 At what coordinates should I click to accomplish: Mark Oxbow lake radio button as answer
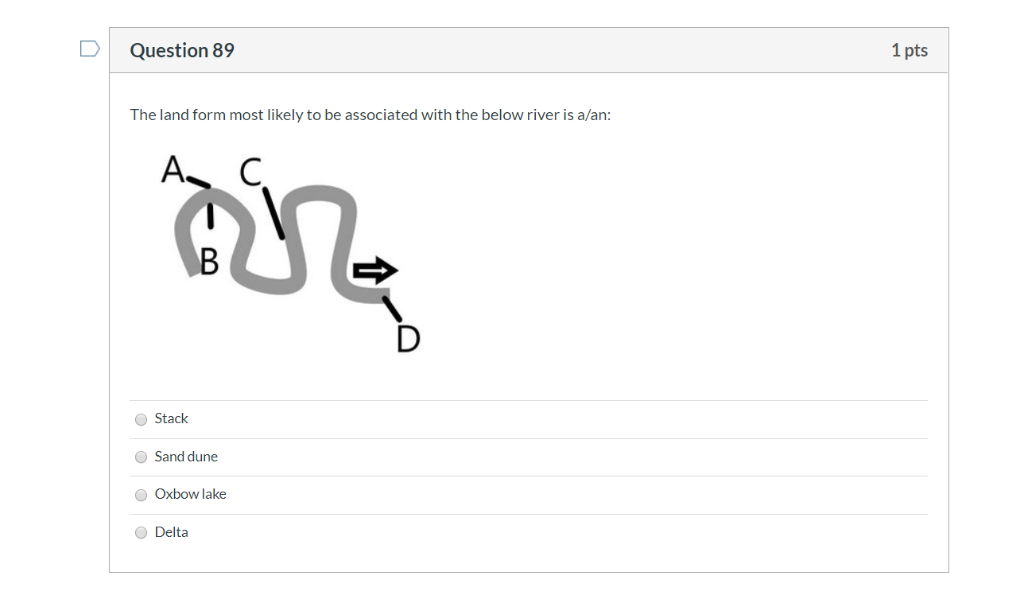point(141,495)
